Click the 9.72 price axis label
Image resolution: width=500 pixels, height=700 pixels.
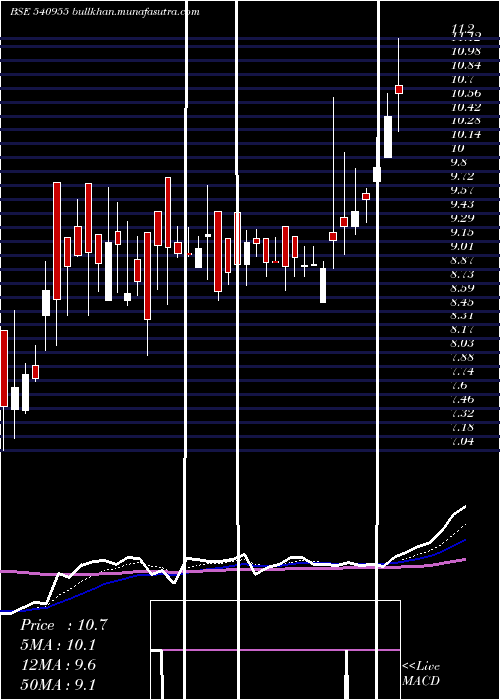coord(463,176)
